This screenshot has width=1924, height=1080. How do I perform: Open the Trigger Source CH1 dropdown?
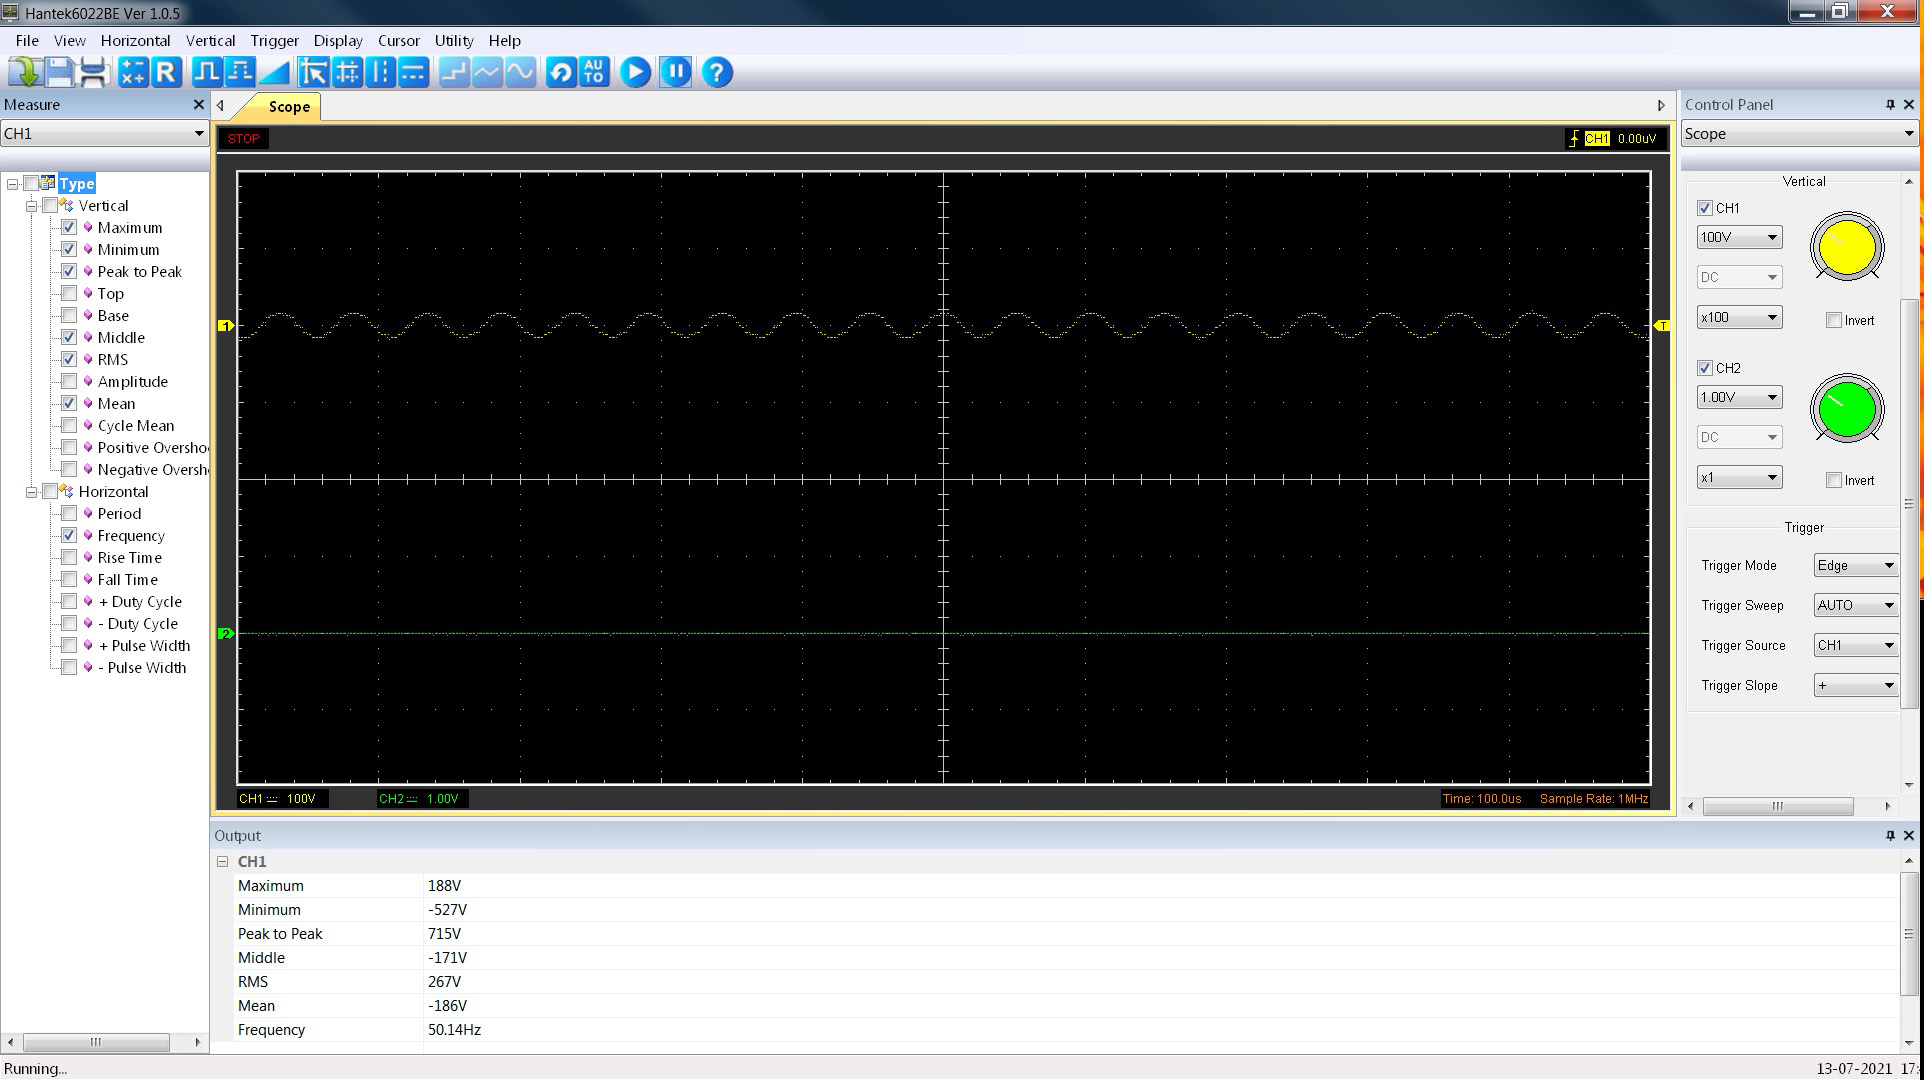point(1855,645)
